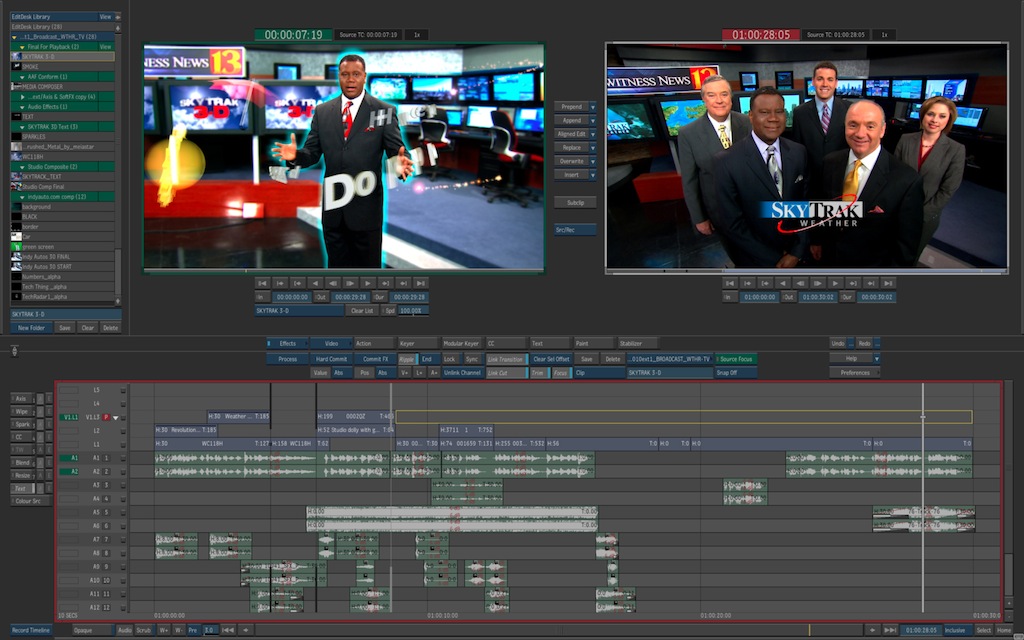Open Preferences
Screen dimensions: 1024x640
855,373
